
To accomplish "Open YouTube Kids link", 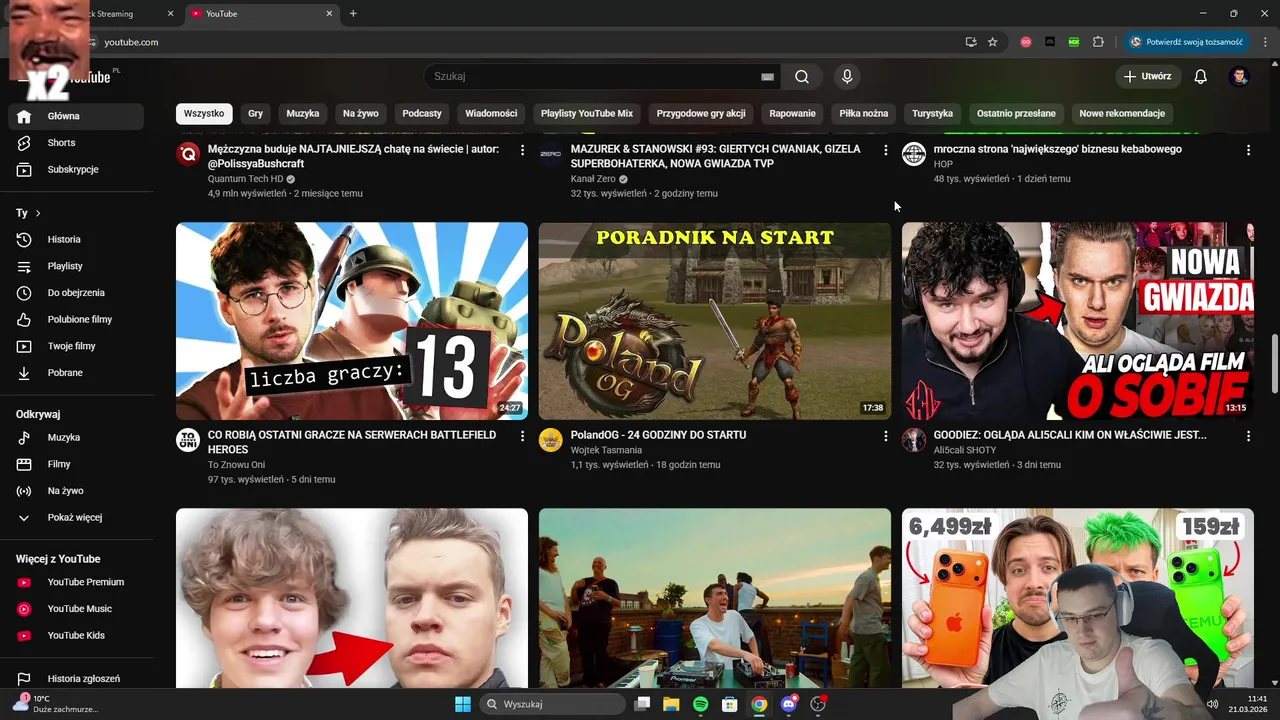I will (x=77, y=636).
